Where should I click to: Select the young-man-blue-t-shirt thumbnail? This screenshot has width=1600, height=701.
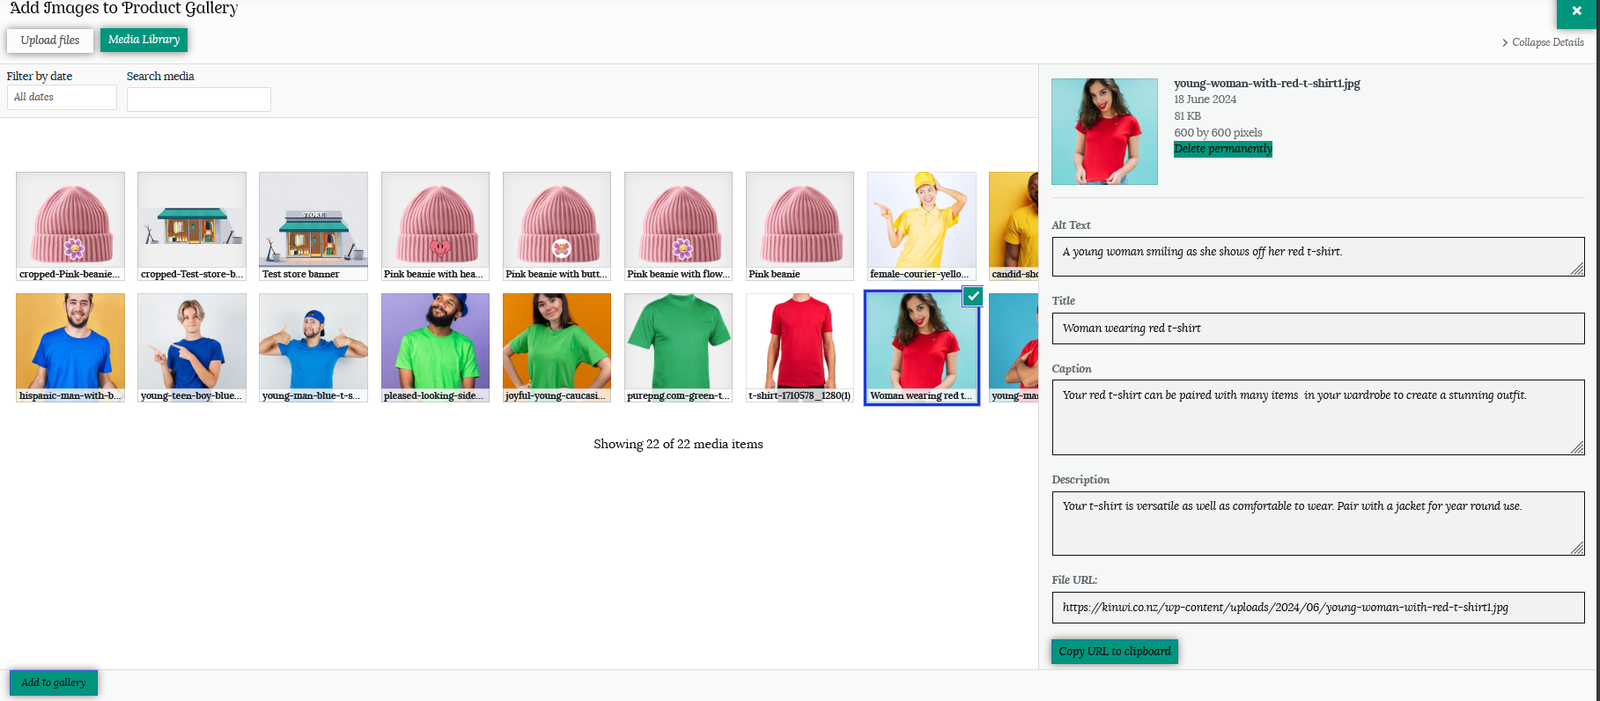[x=314, y=348]
